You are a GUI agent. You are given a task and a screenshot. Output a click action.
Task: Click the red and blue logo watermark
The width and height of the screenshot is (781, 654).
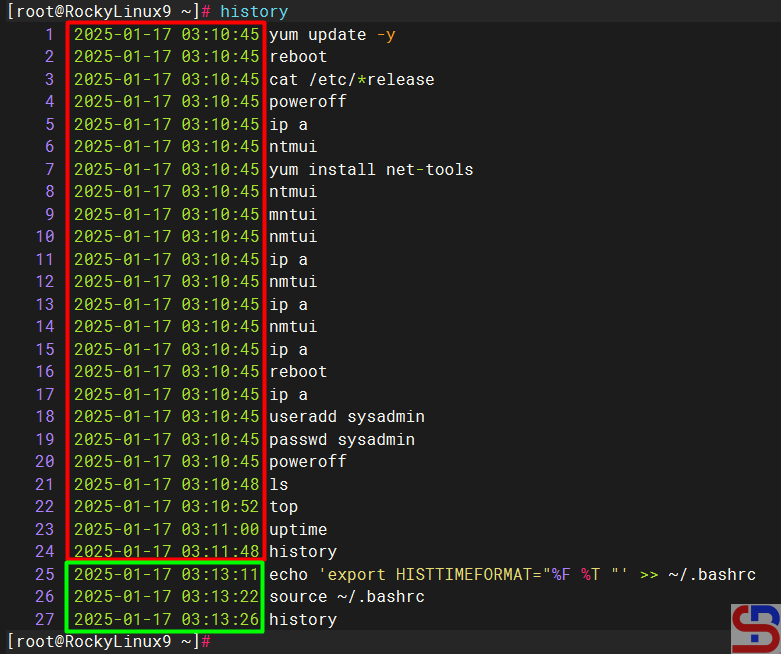[755, 626]
